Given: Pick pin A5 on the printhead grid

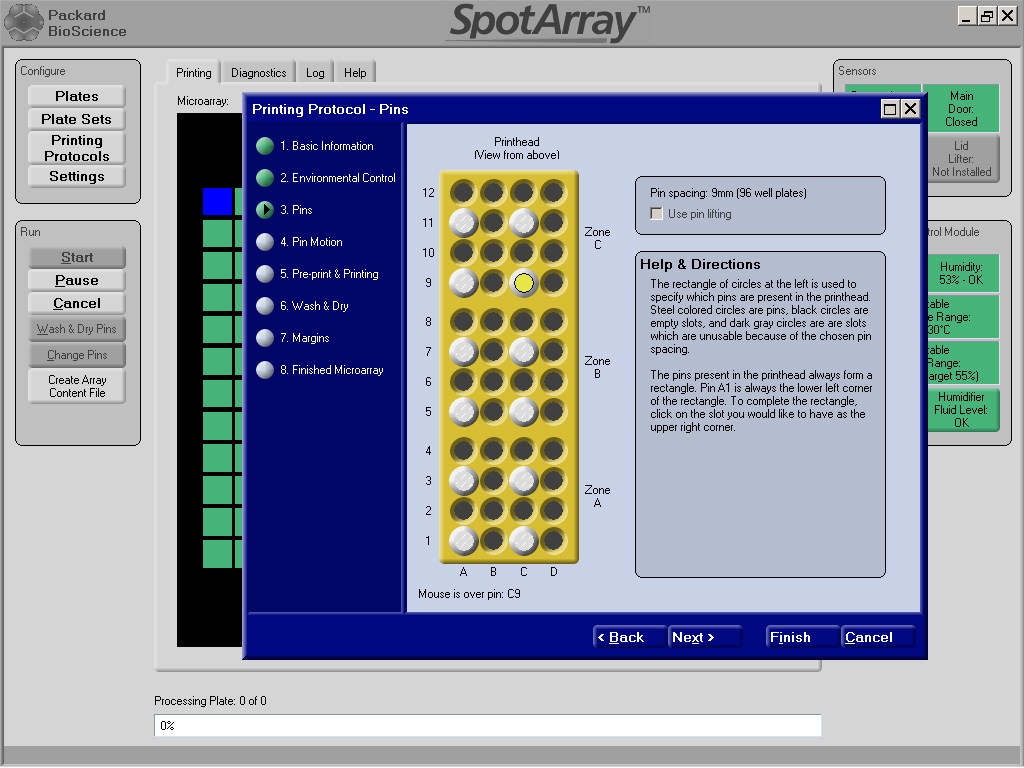Looking at the screenshot, I should [463, 411].
